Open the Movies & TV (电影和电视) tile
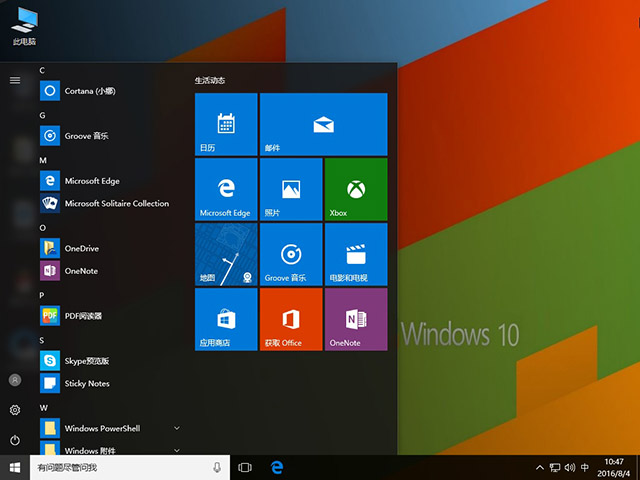Image resolution: width=640 pixels, height=480 pixels. 355,254
